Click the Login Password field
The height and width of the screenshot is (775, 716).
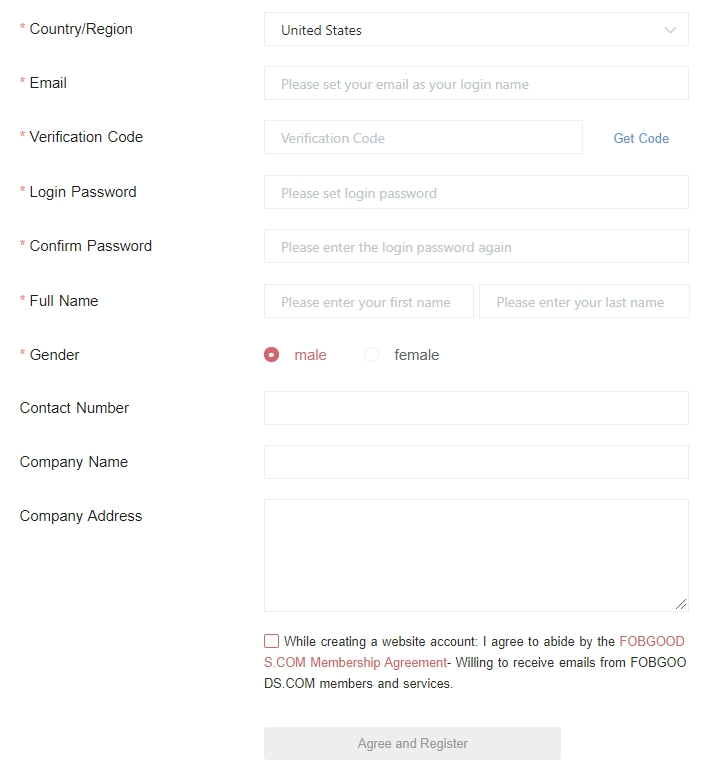pos(476,193)
